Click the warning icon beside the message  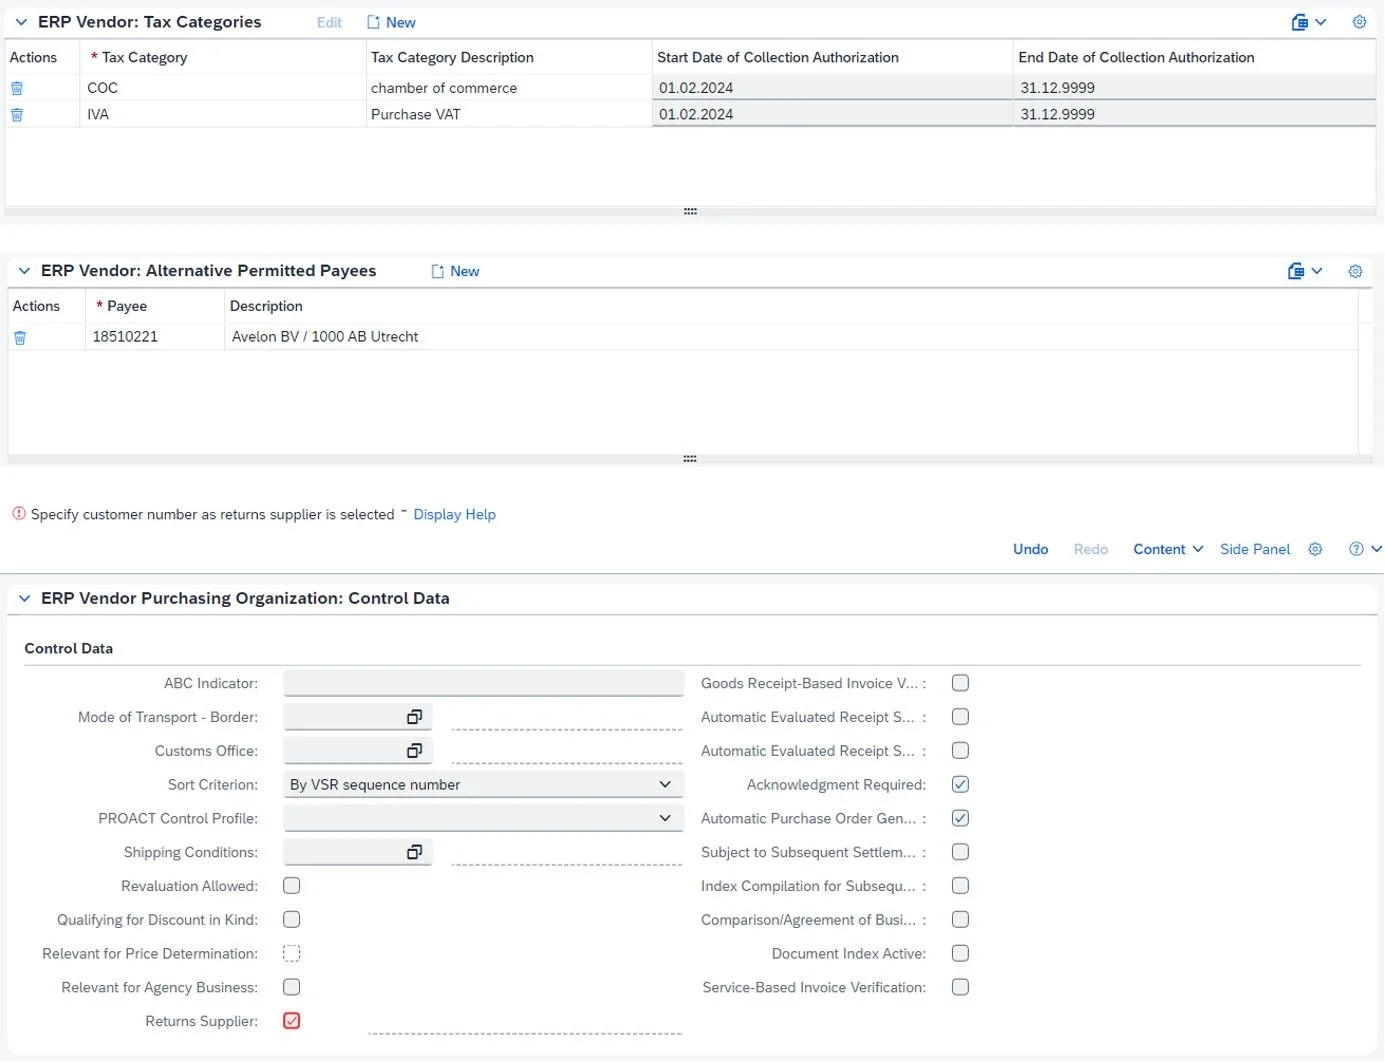(x=18, y=513)
